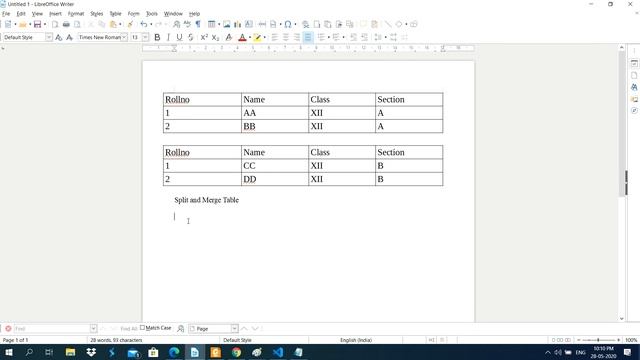The image size is (640, 360).
Task: Toggle Center alignment
Action: 286,37
